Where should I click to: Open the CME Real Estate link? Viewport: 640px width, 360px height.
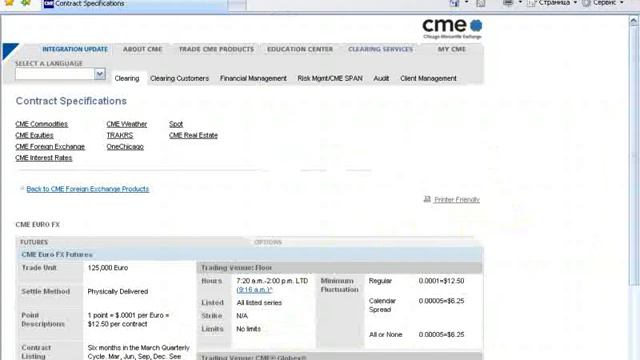(193, 136)
